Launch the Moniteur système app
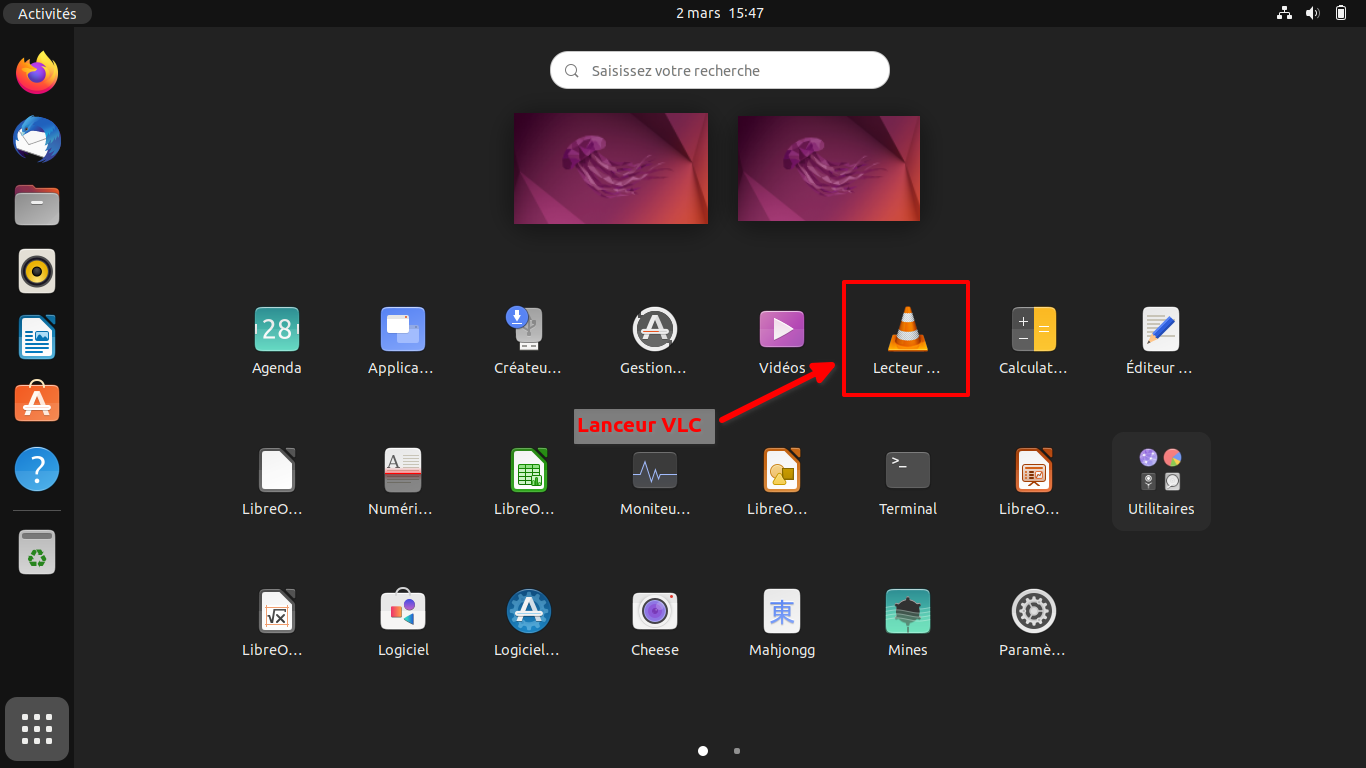The image size is (1366, 768). click(x=654, y=469)
